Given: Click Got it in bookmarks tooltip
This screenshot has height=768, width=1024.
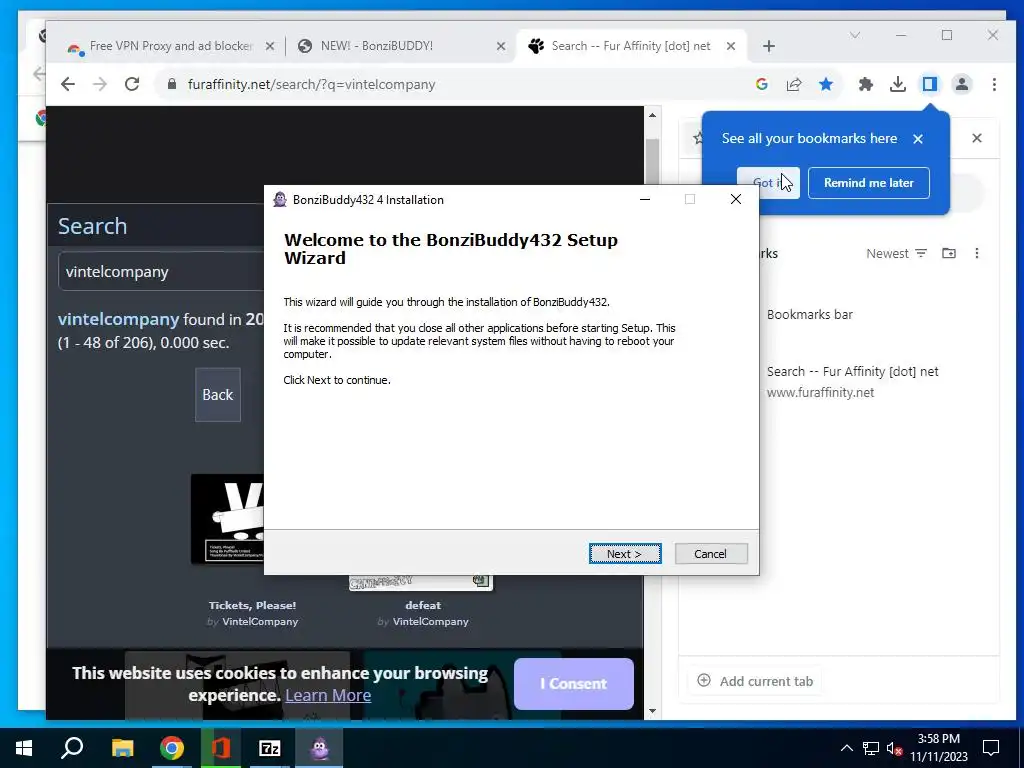Looking at the screenshot, I should (x=768, y=183).
